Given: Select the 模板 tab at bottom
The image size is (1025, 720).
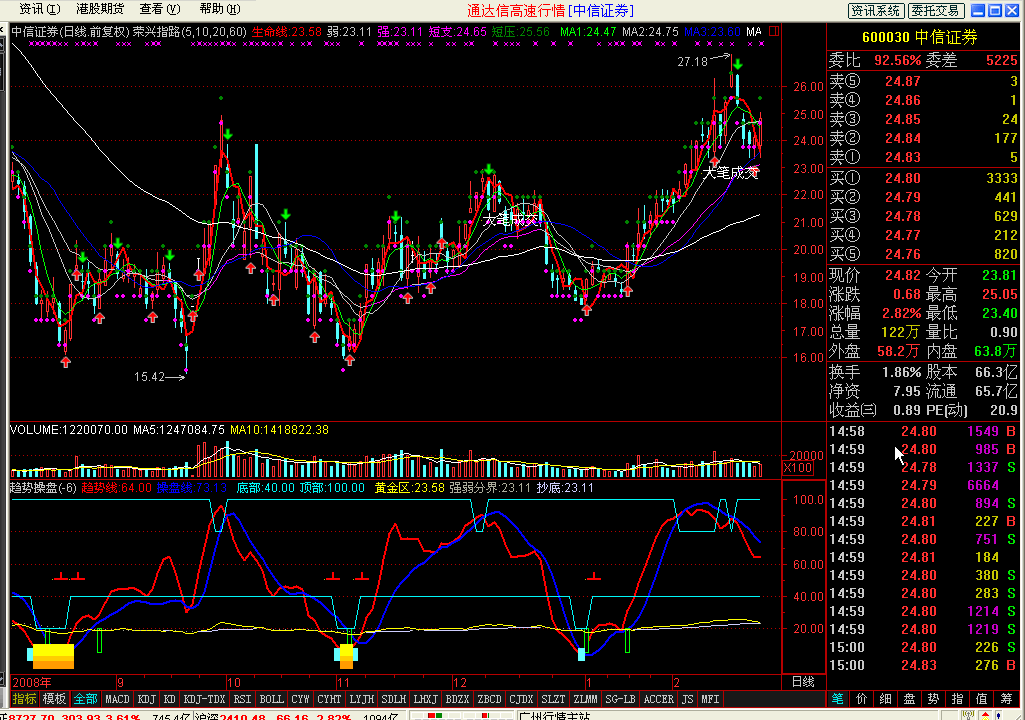Looking at the screenshot, I should pos(54,699).
